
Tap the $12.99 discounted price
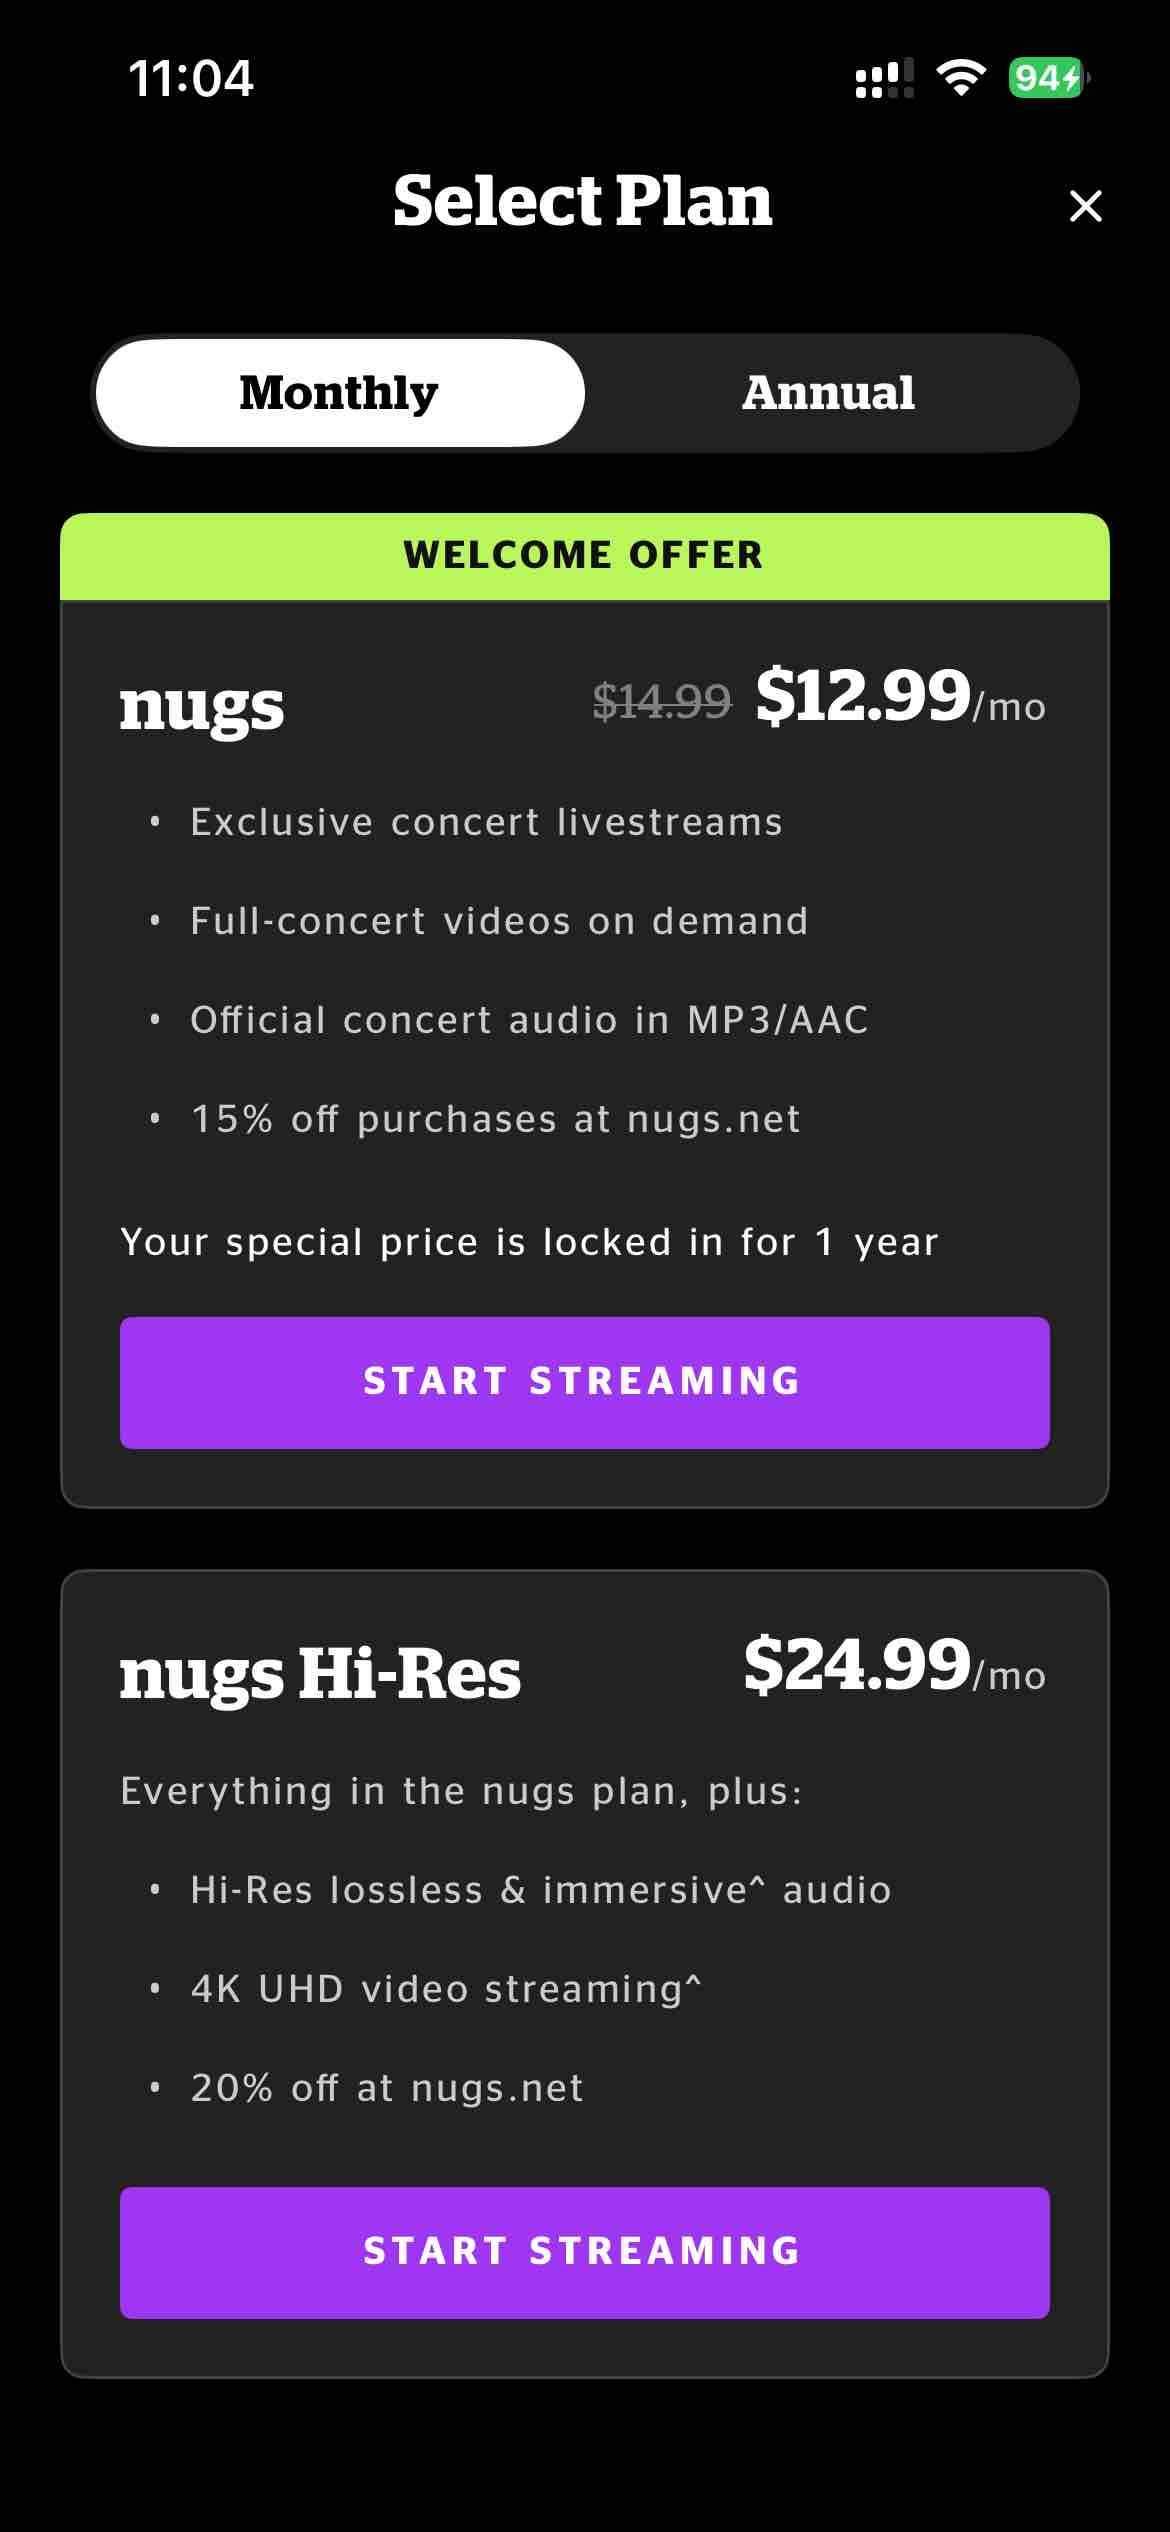tap(863, 700)
